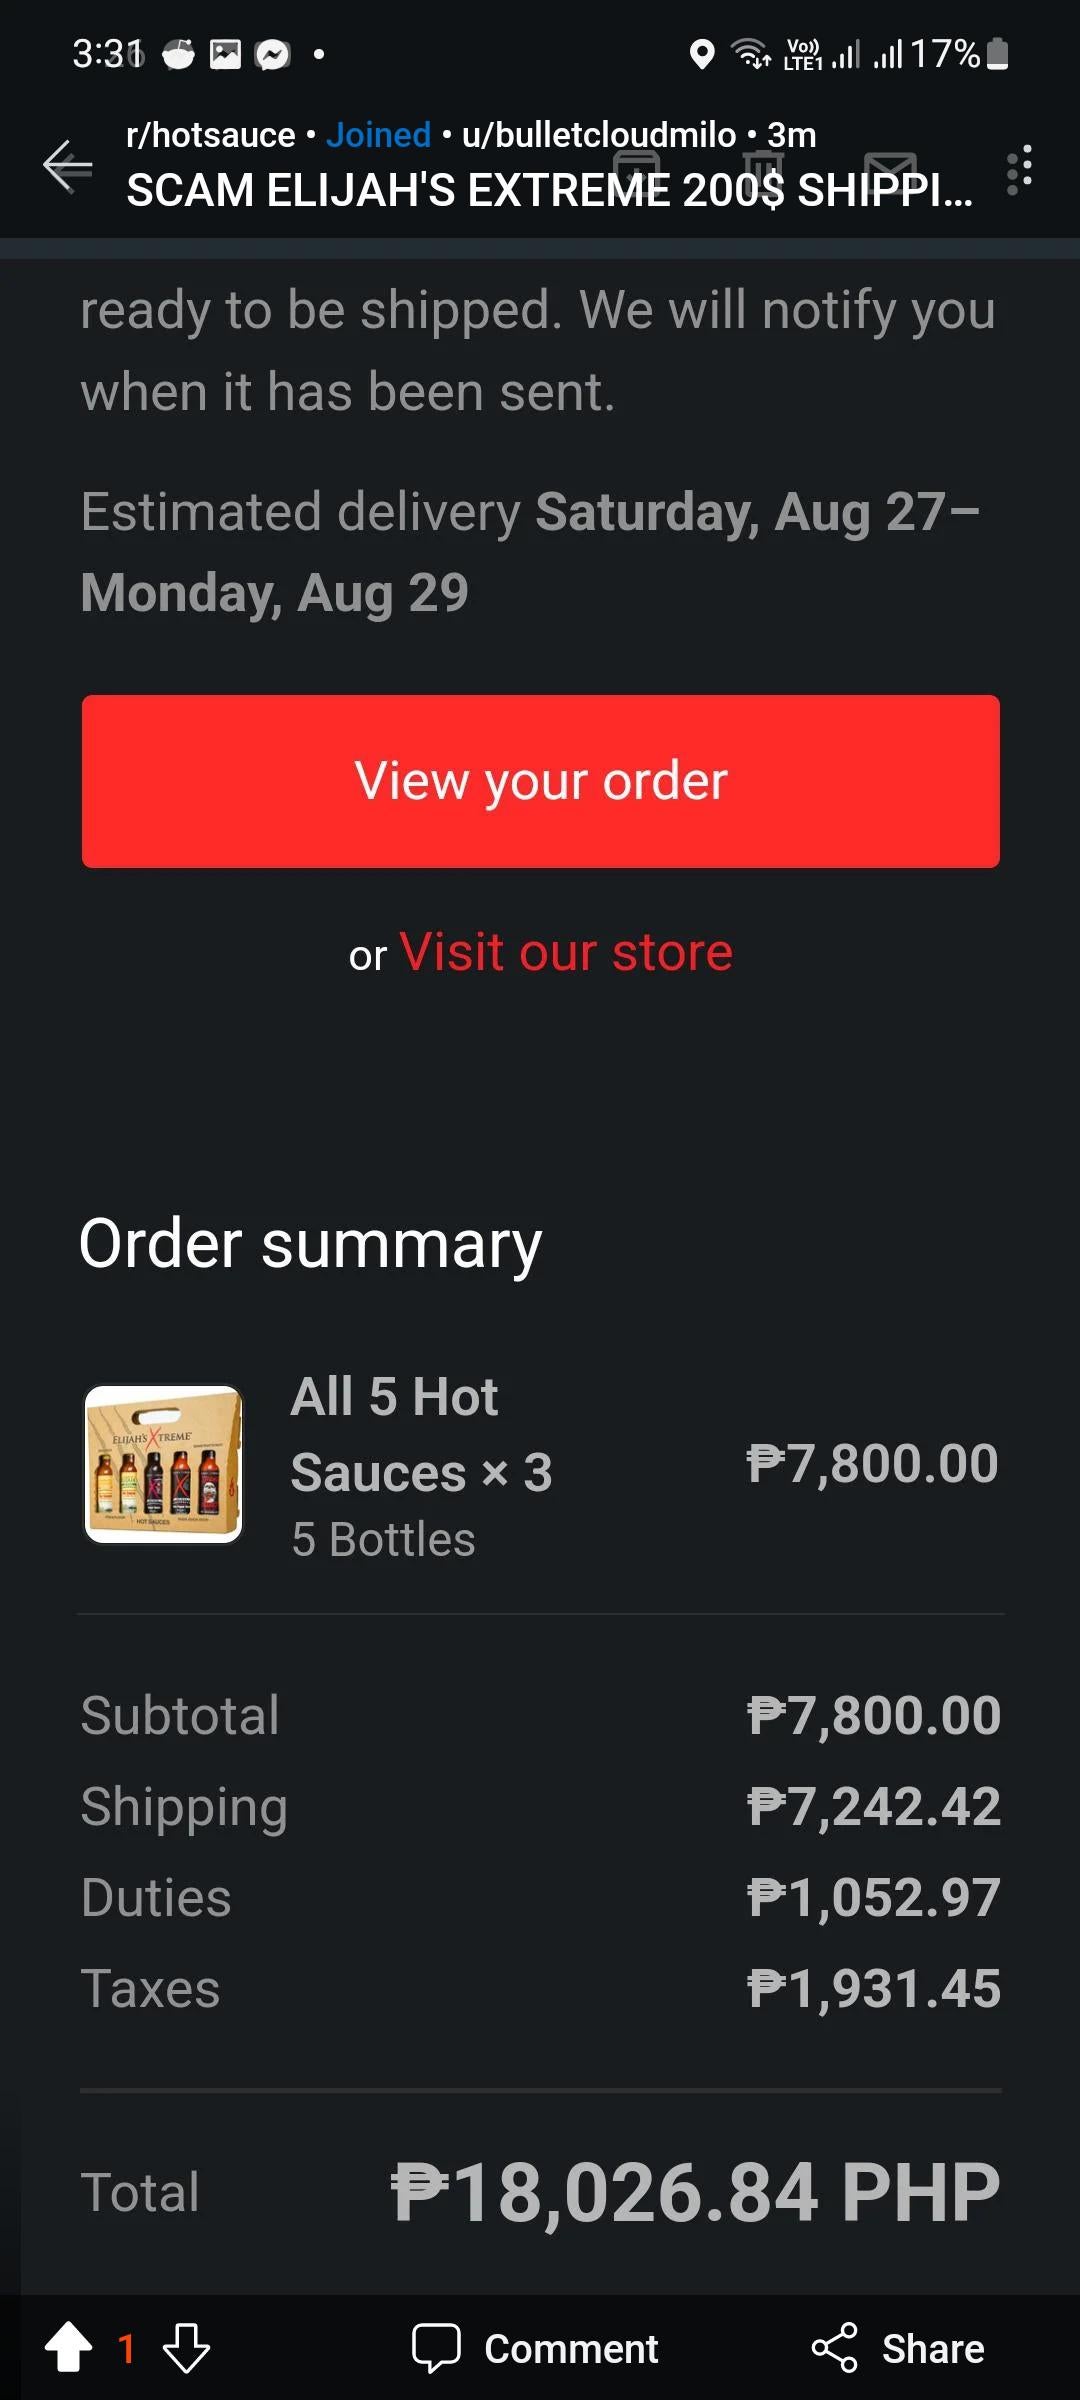Tap the back arrow in the header
This screenshot has width=1080, height=2400.
pos(68,165)
